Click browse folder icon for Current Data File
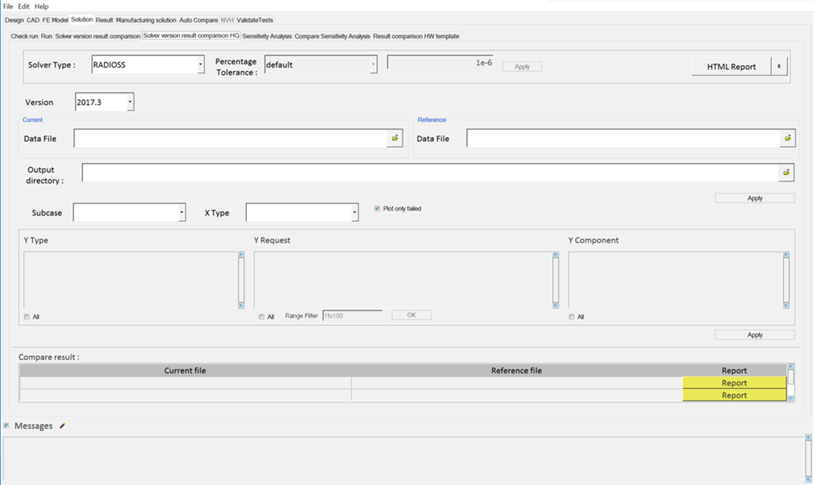 click(x=395, y=138)
